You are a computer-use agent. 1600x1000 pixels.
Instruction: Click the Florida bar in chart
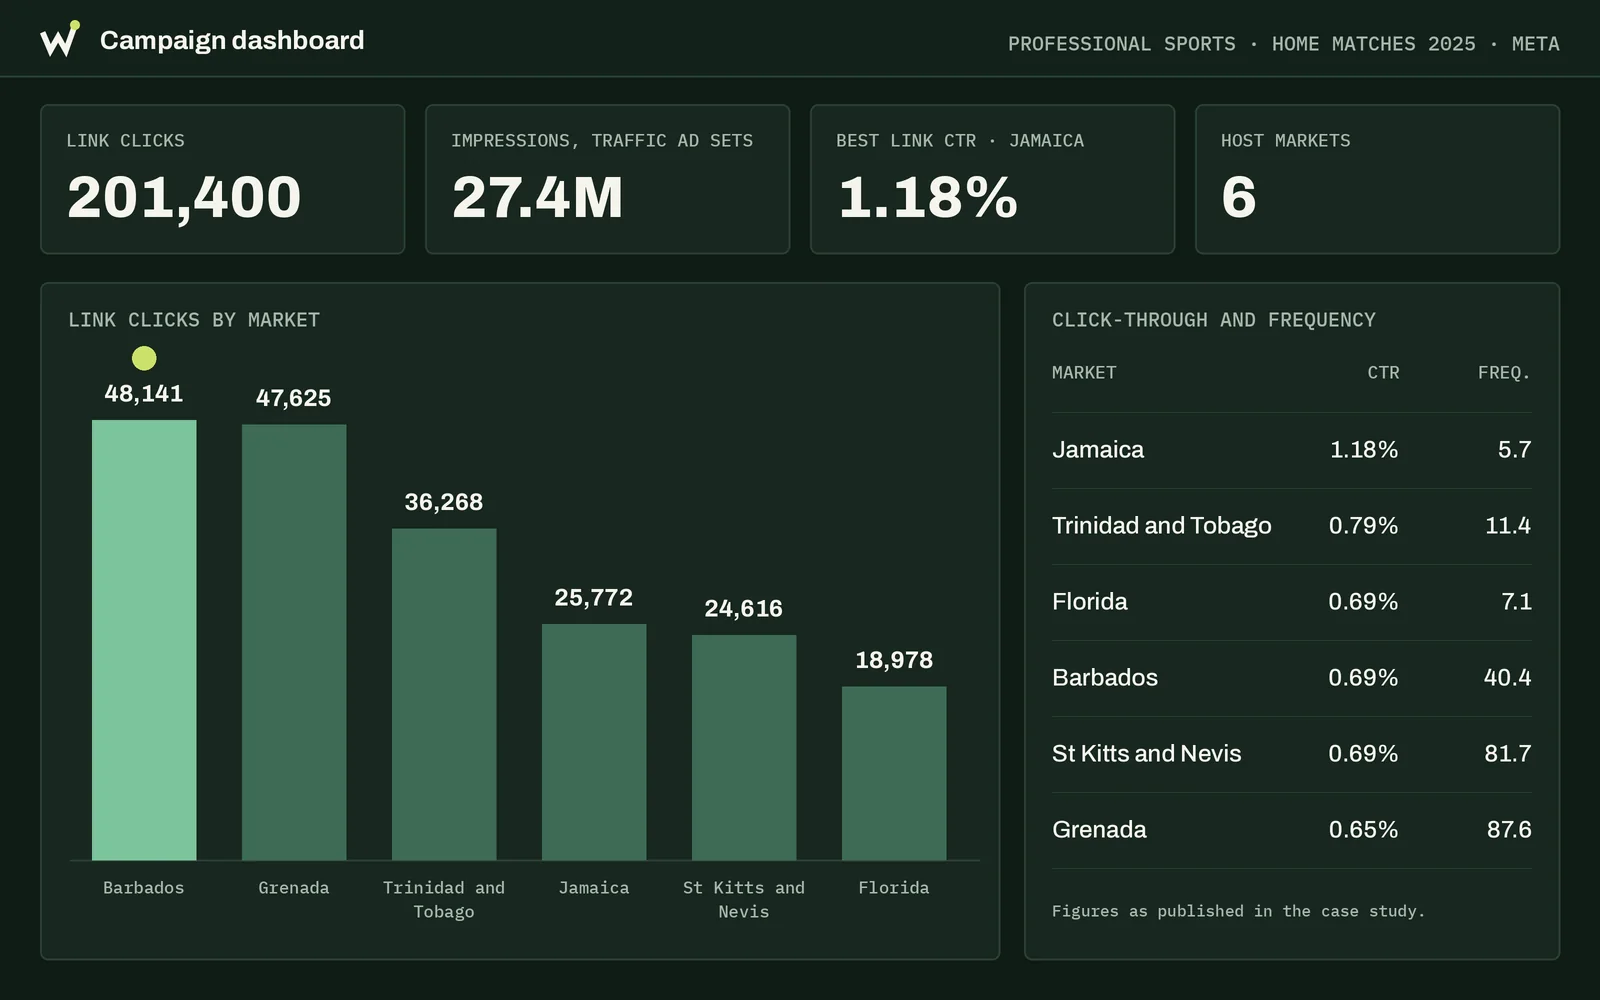[894, 773]
